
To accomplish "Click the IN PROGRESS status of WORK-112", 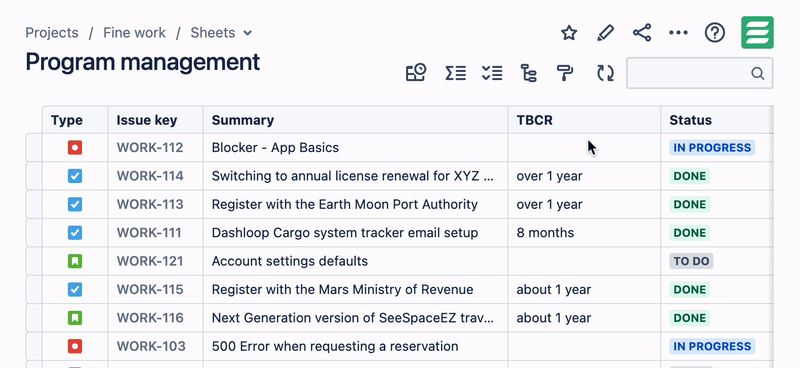I will [x=712, y=148].
